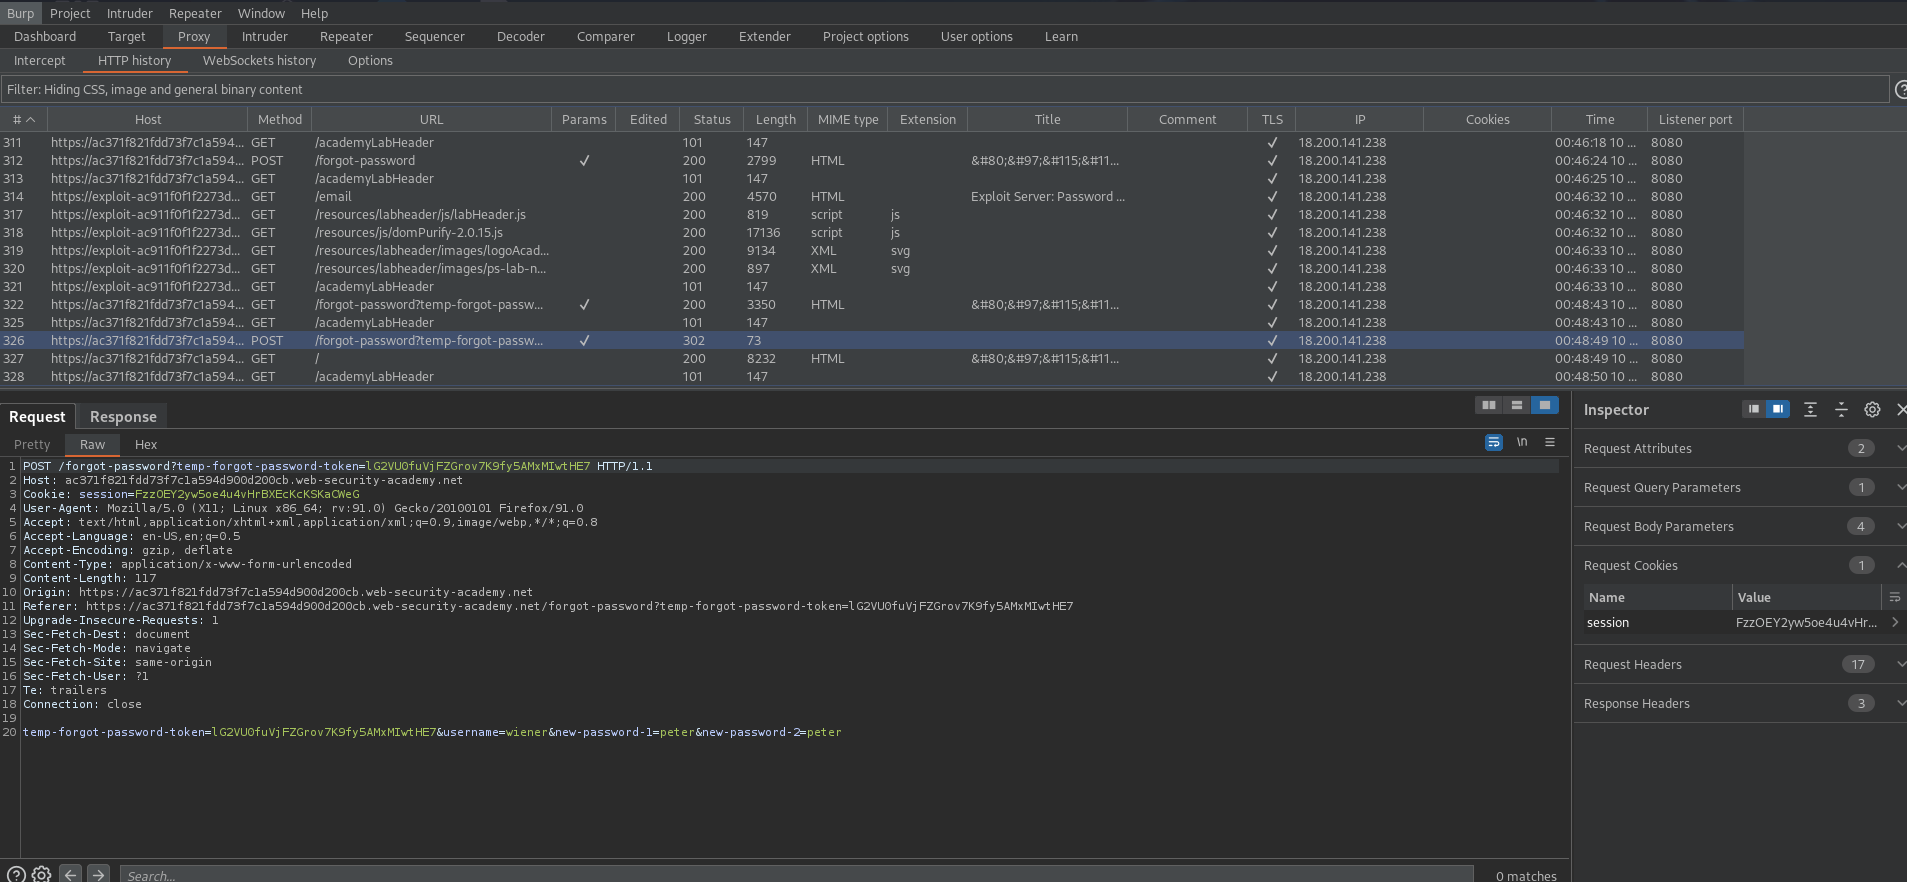
Task: Switch to the Target tab
Action: 127,37
